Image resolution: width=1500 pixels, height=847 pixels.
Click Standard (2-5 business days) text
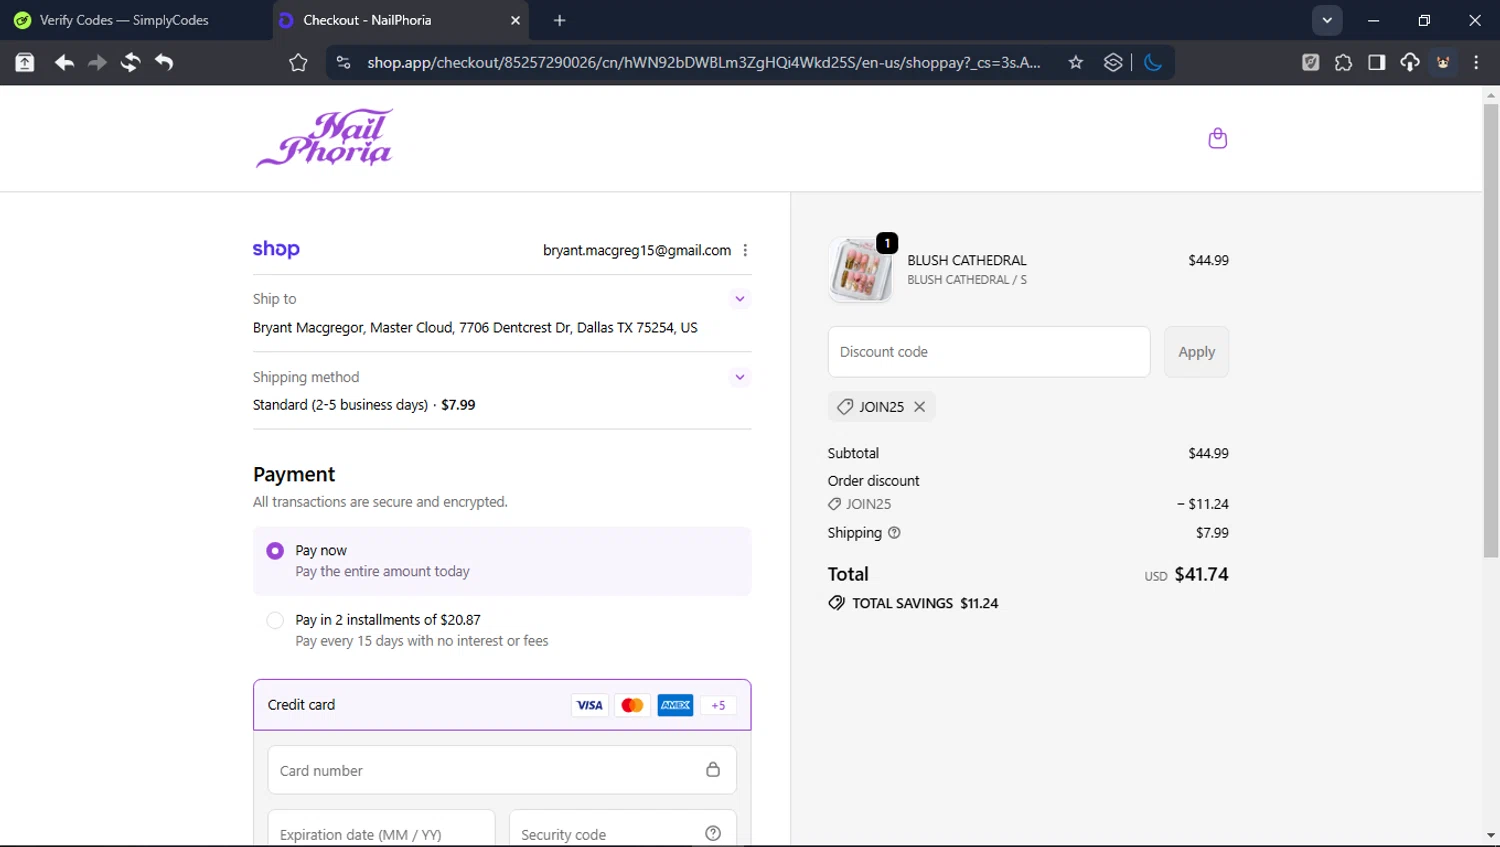[x=340, y=405]
